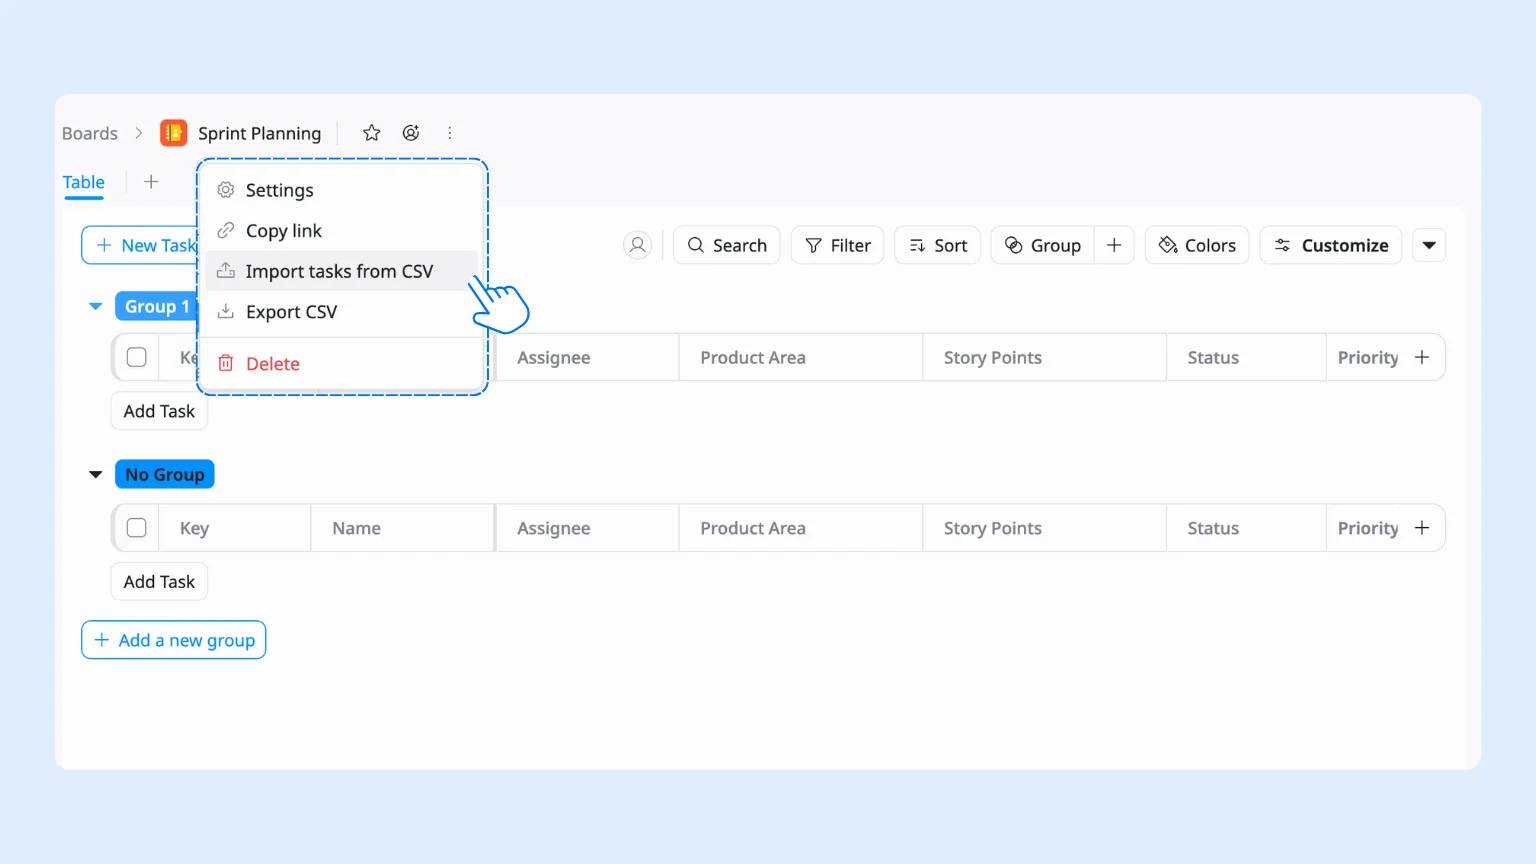The width and height of the screenshot is (1536, 864).
Task: Click the Sprint Planning title
Action: [260, 133]
